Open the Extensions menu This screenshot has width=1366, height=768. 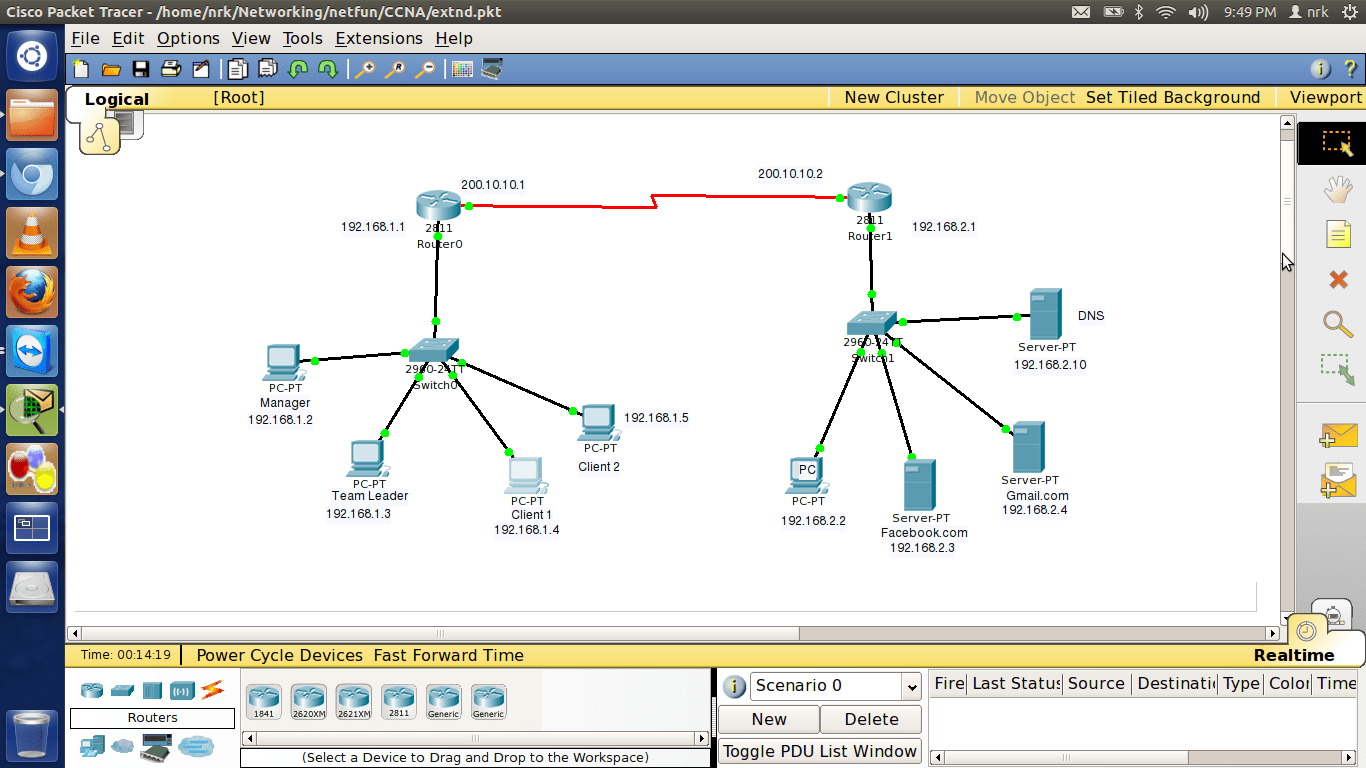click(x=378, y=38)
